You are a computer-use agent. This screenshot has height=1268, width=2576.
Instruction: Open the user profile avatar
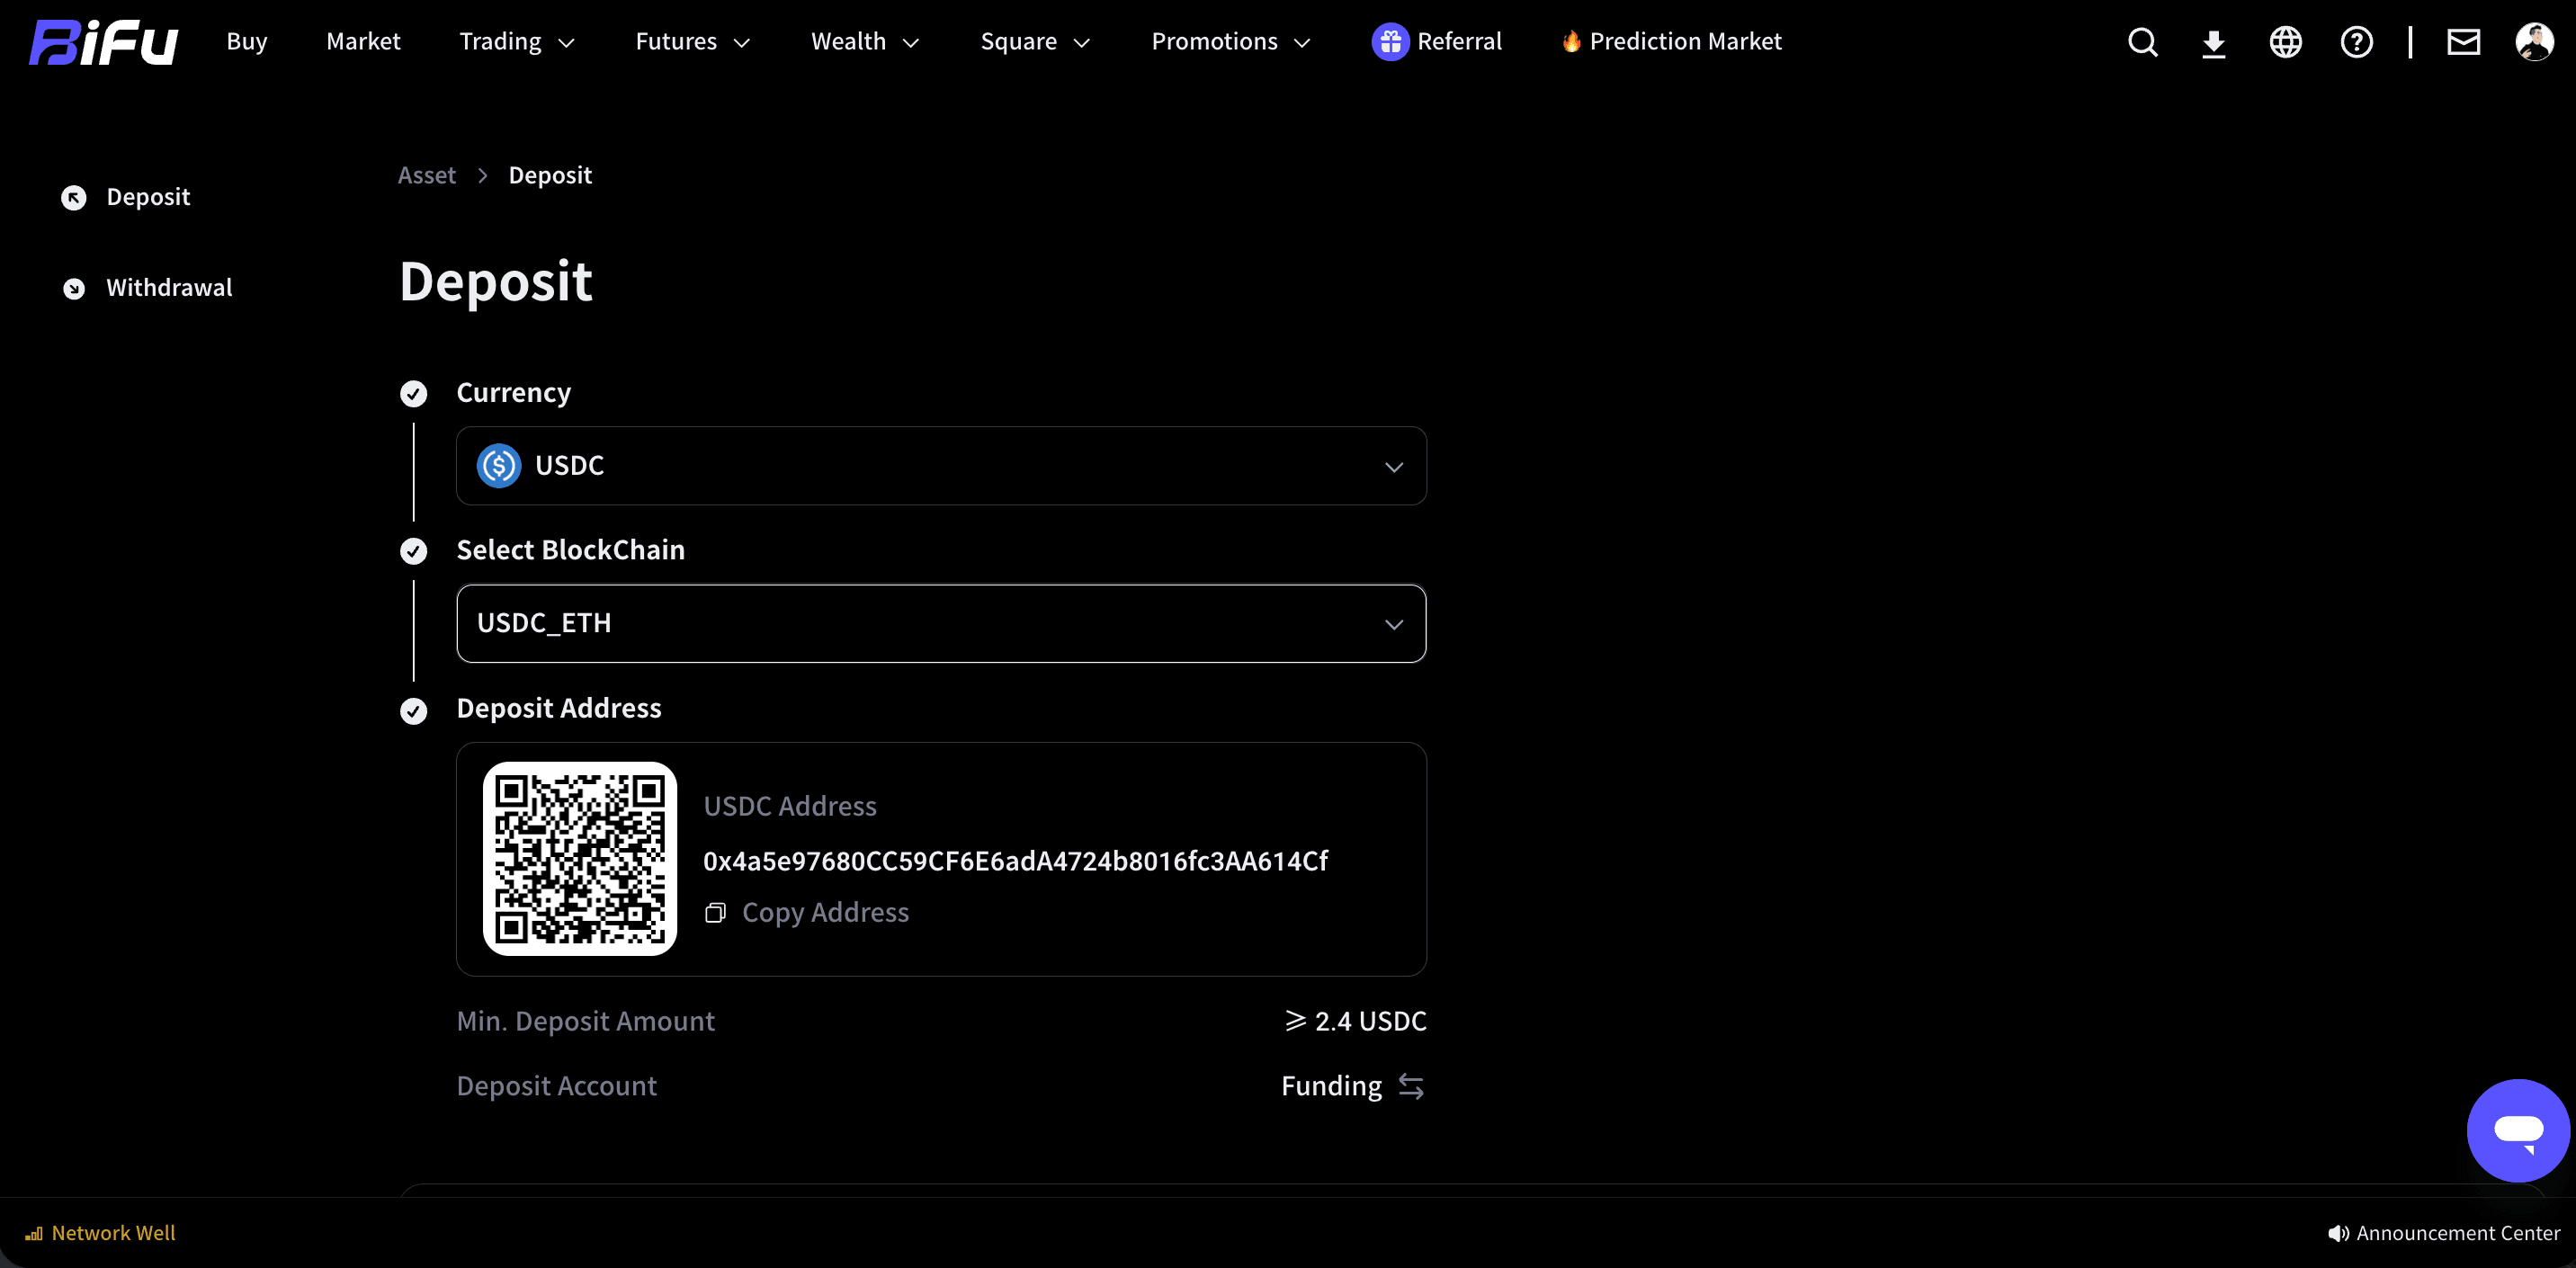click(2534, 42)
